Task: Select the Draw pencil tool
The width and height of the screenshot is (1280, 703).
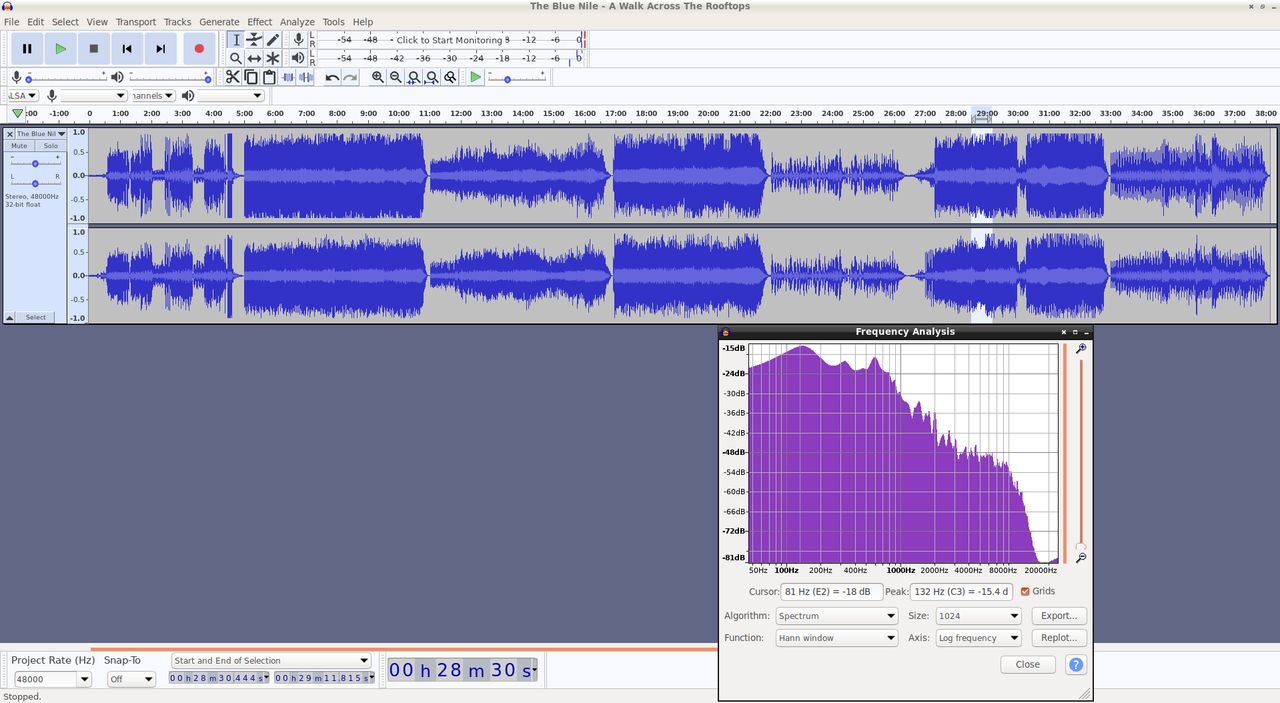Action: tap(272, 40)
